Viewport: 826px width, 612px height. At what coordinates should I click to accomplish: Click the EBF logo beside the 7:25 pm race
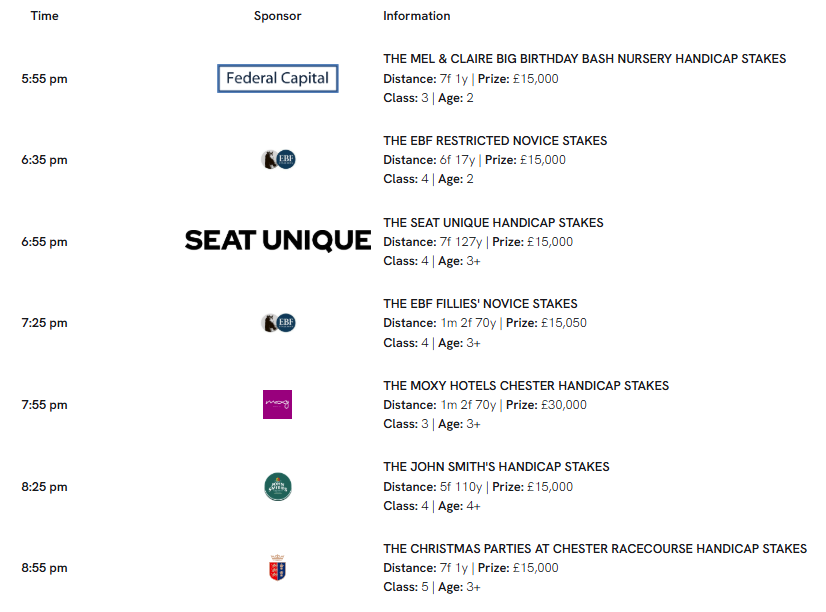278,323
